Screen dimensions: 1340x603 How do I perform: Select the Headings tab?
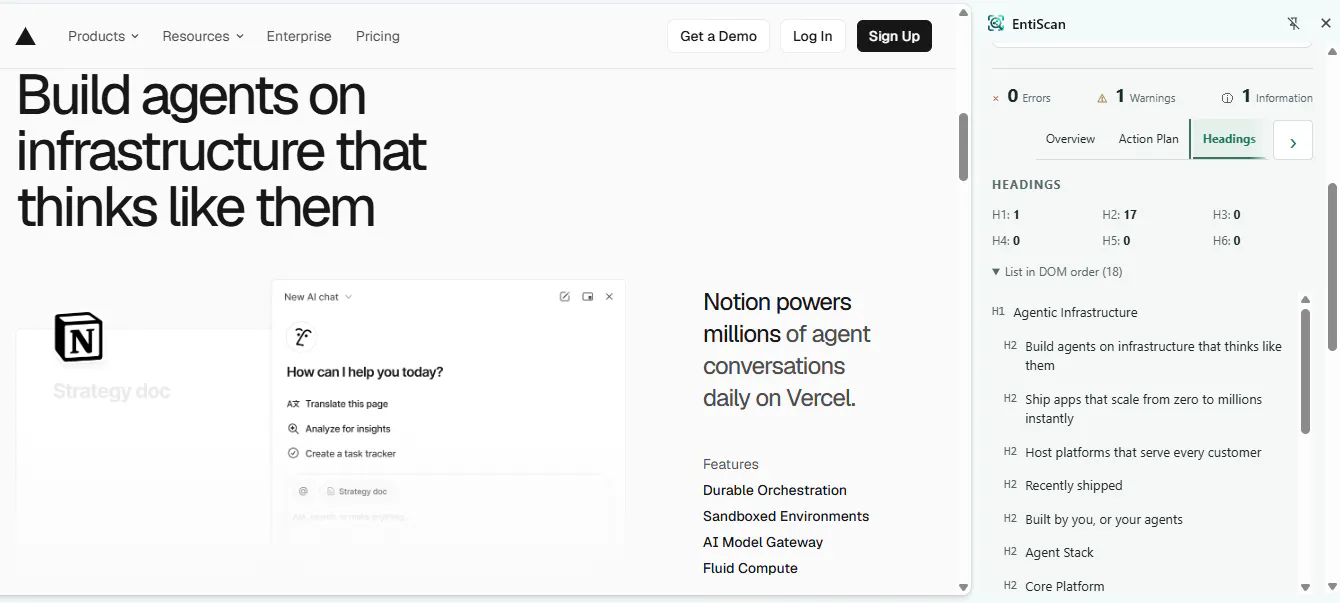tap(1229, 139)
